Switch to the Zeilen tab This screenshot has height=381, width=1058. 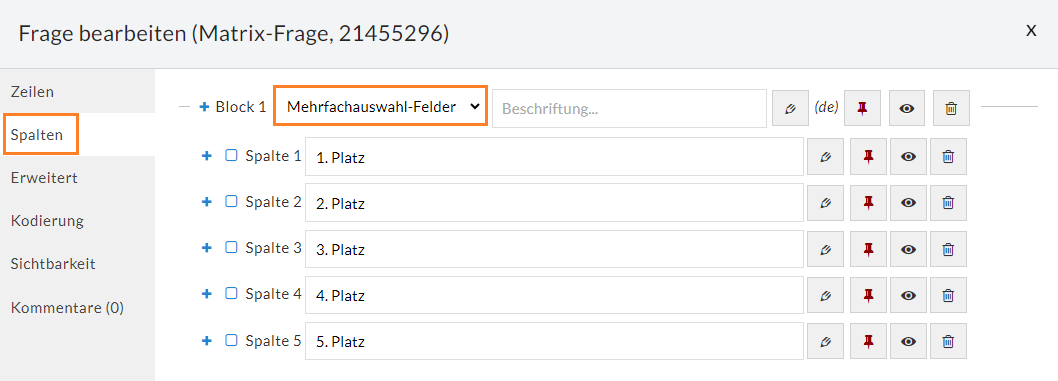[32, 92]
